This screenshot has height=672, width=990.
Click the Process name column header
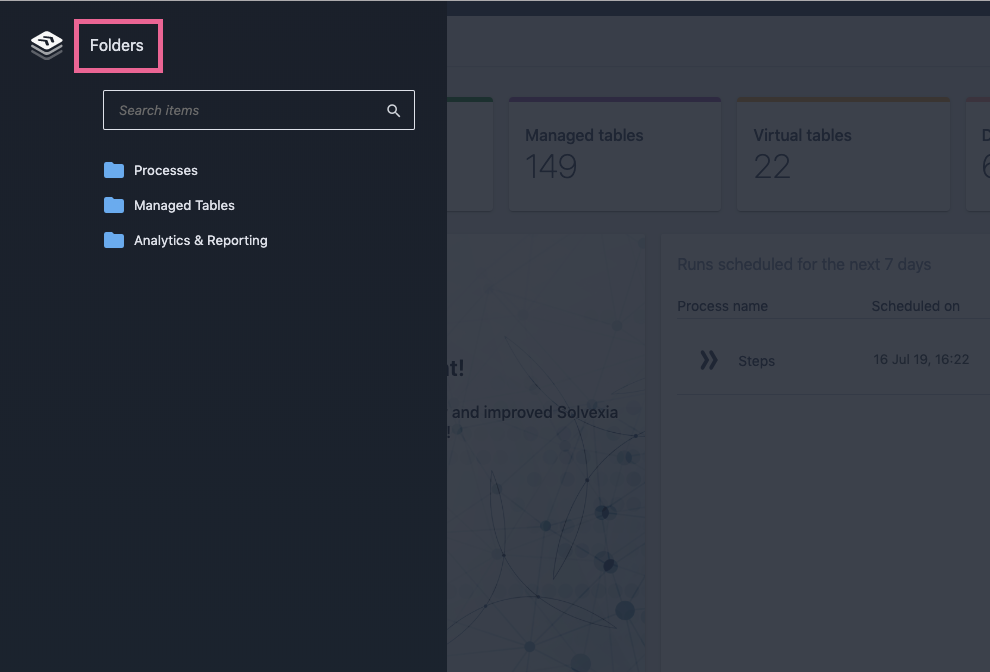722,306
